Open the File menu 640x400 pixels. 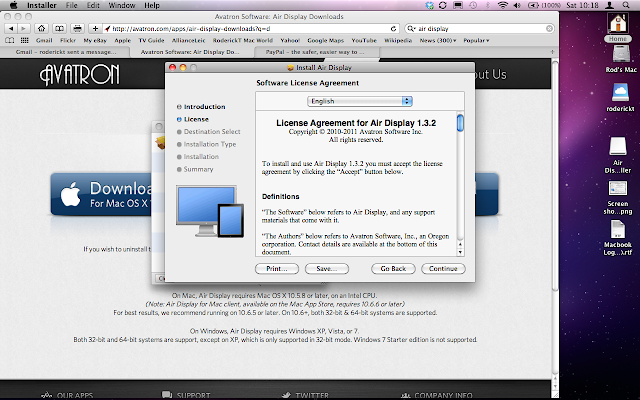(71, 5)
